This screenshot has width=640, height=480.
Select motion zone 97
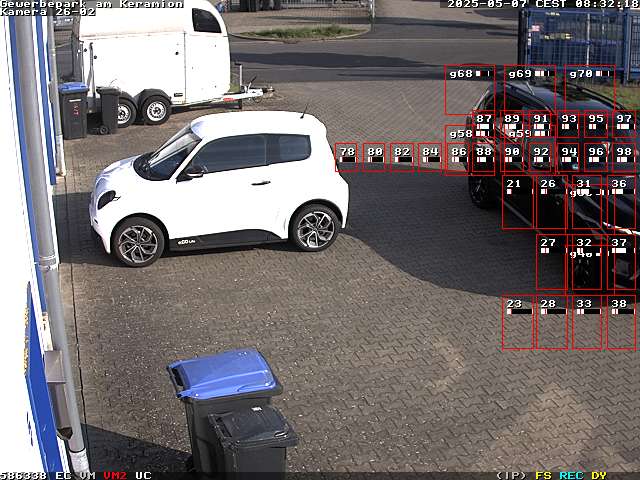click(624, 124)
